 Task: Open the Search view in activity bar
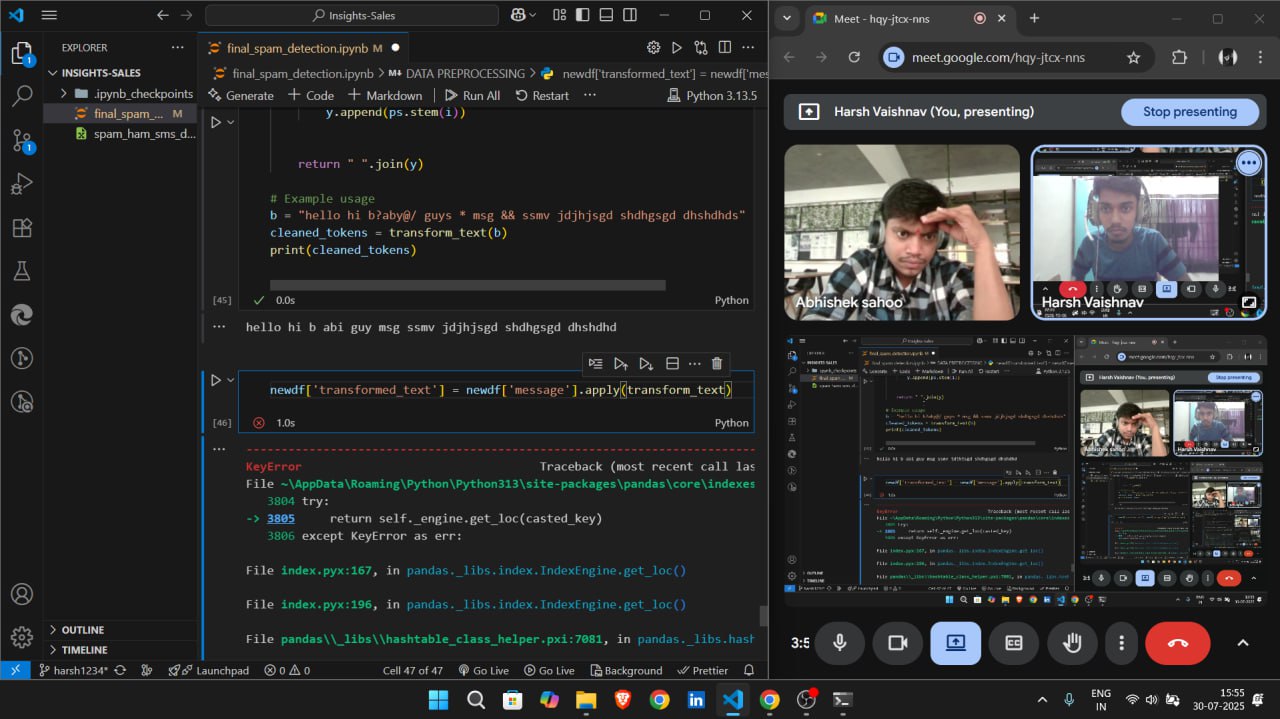click(x=22, y=97)
